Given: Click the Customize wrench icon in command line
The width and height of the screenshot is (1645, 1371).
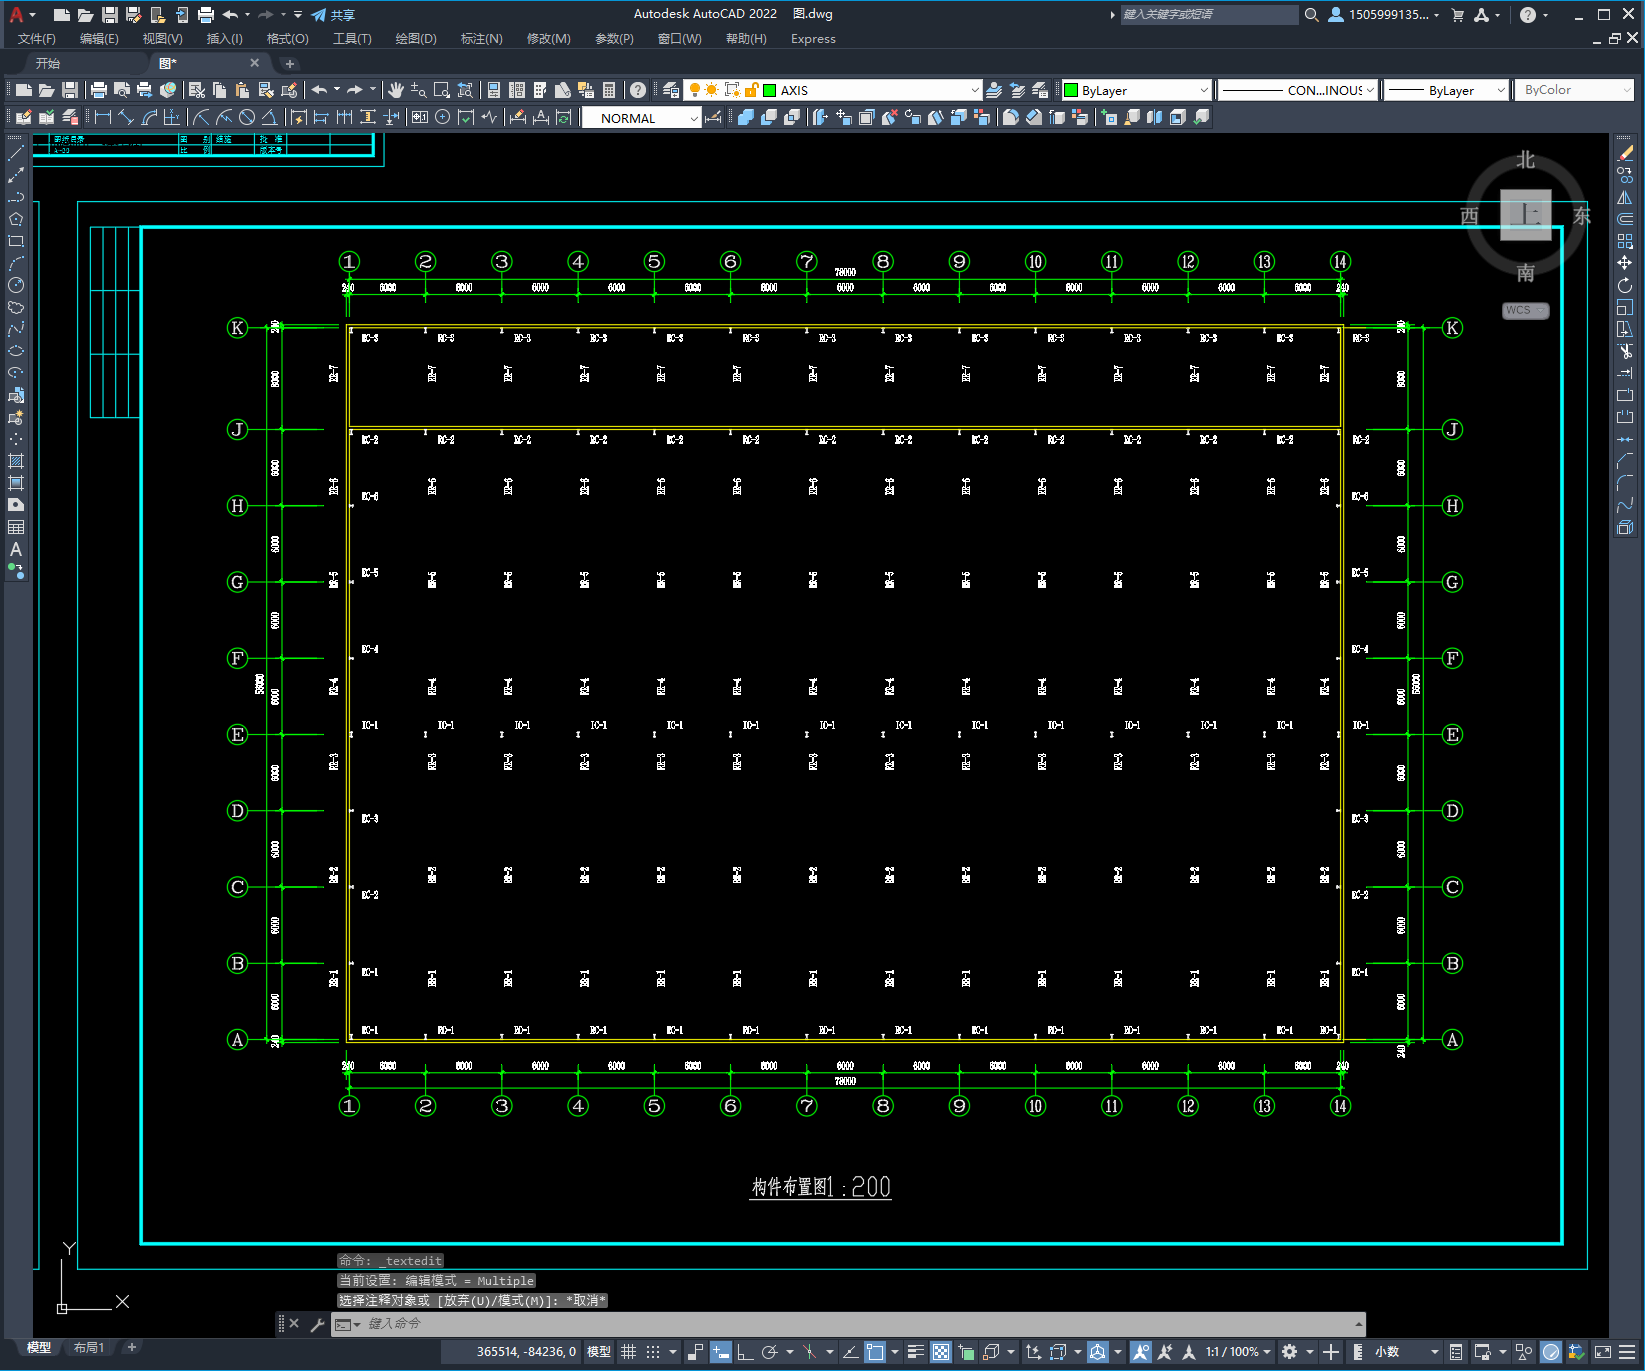Looking at the screenshot, I should 317,1324.
